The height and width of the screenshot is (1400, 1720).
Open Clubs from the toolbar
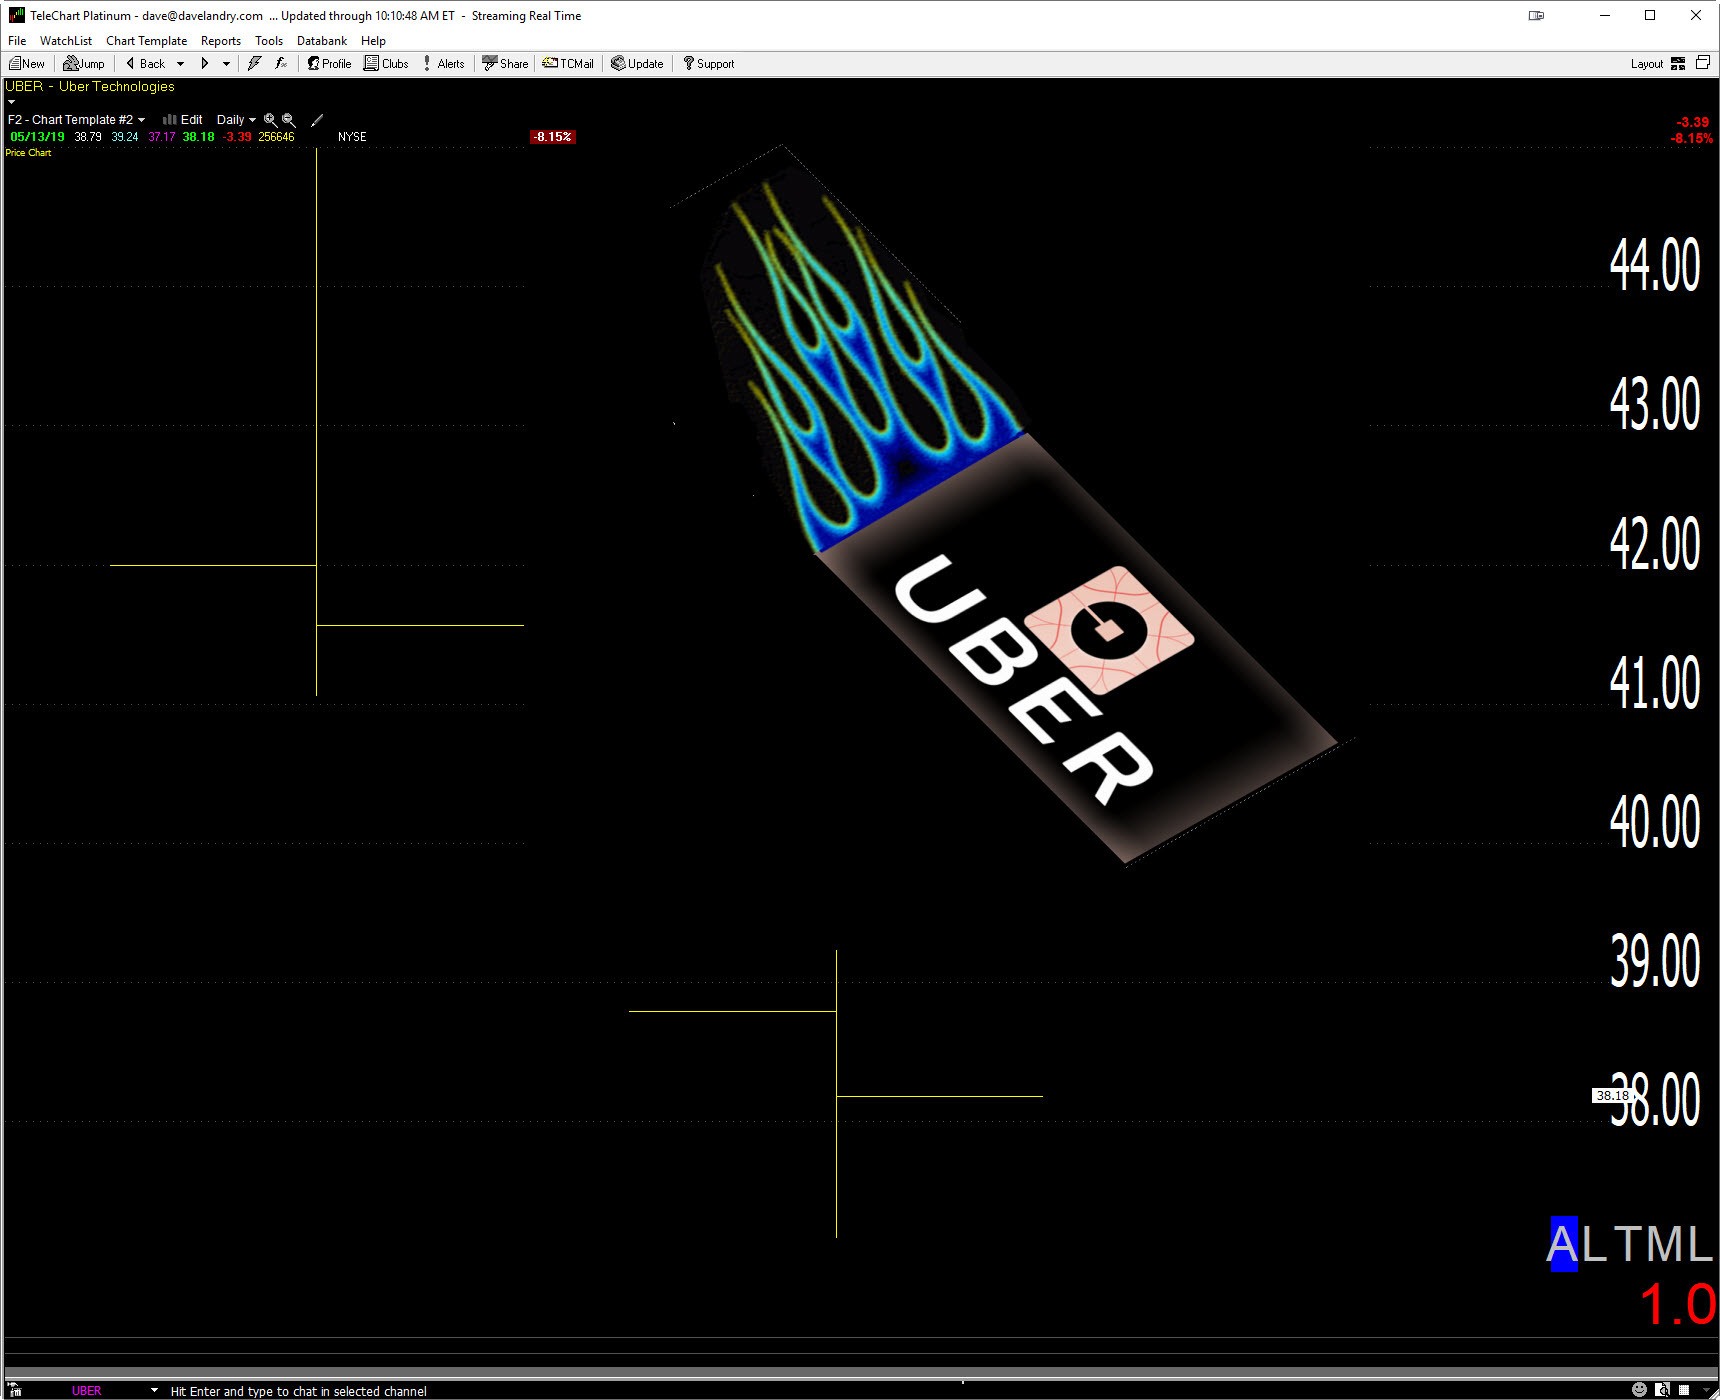click(x=386, y=63)
